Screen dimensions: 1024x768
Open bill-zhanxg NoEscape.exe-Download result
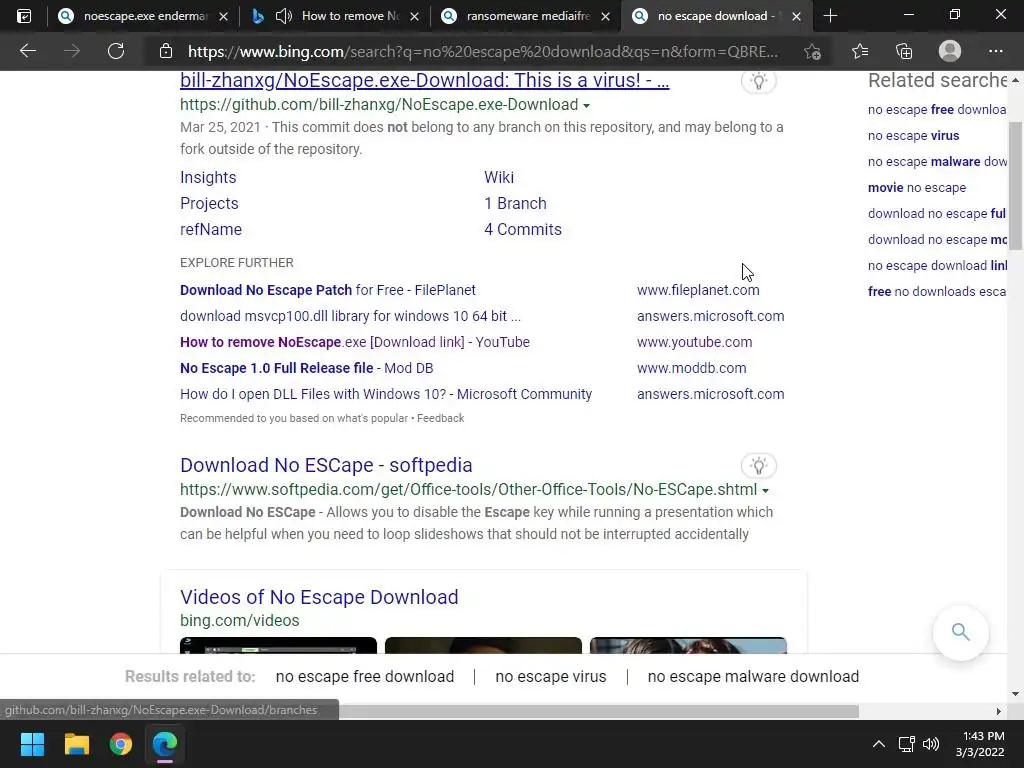(424, 80)
